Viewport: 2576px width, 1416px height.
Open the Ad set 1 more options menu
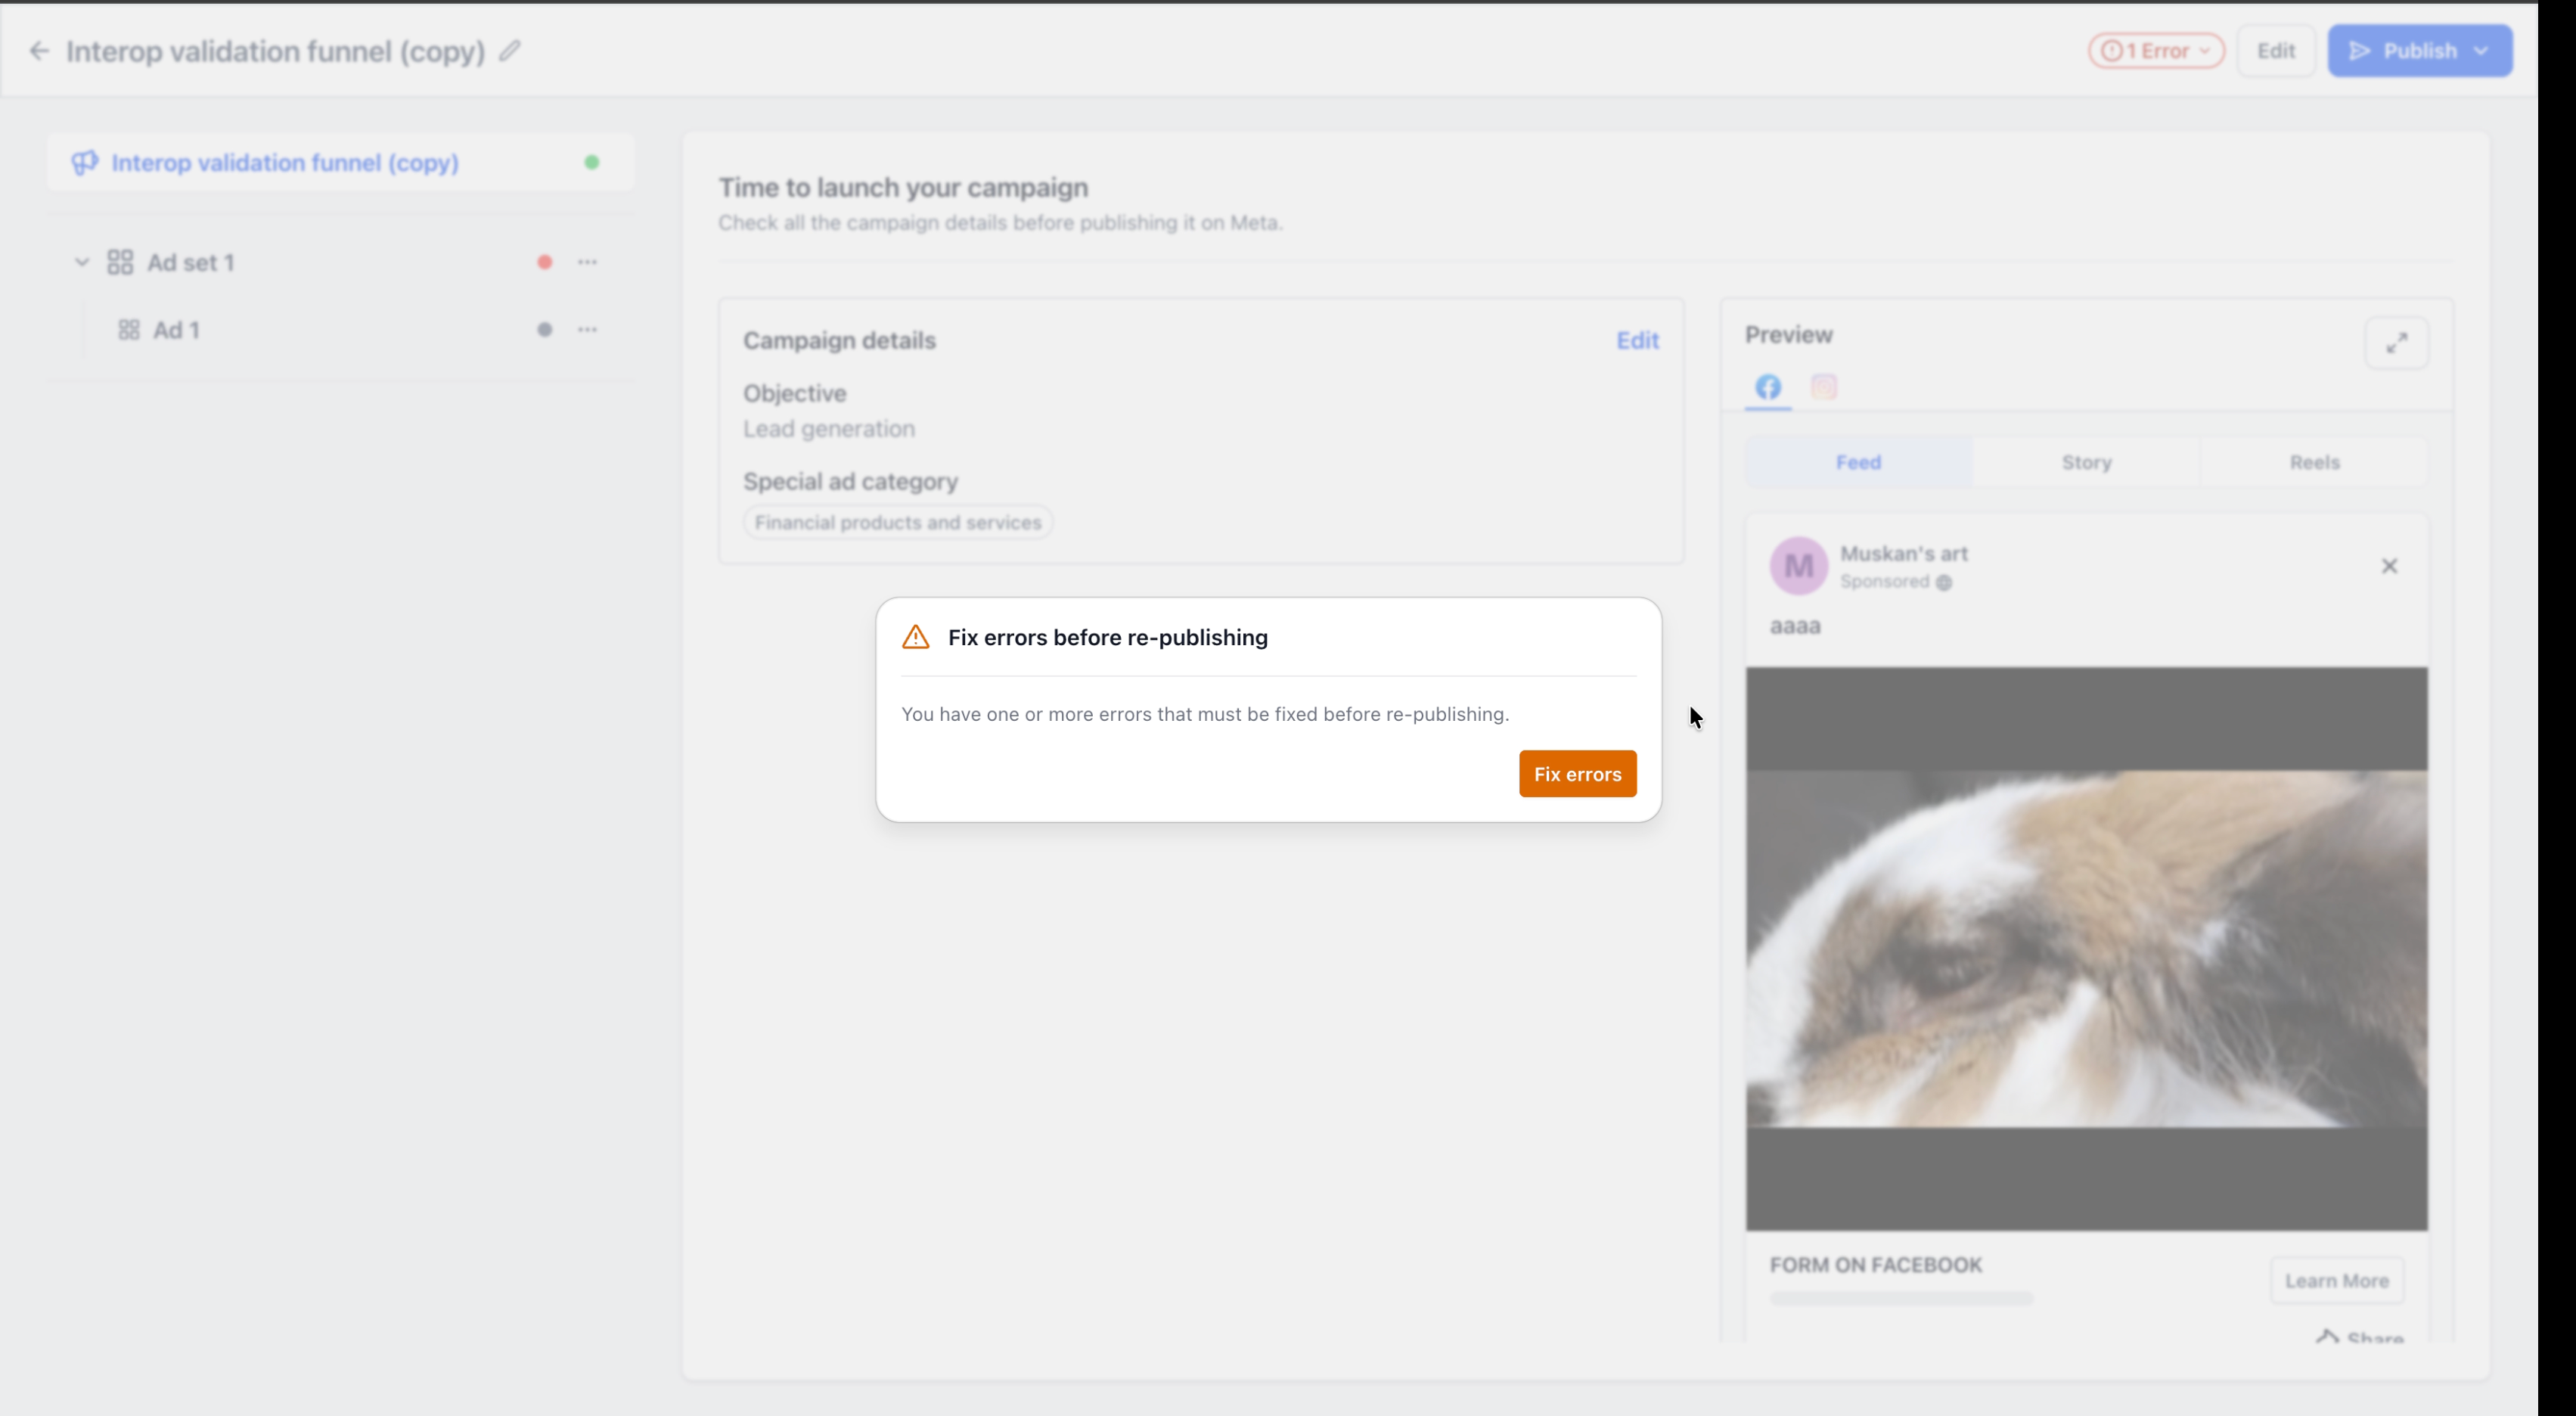[x=587, y=262]
